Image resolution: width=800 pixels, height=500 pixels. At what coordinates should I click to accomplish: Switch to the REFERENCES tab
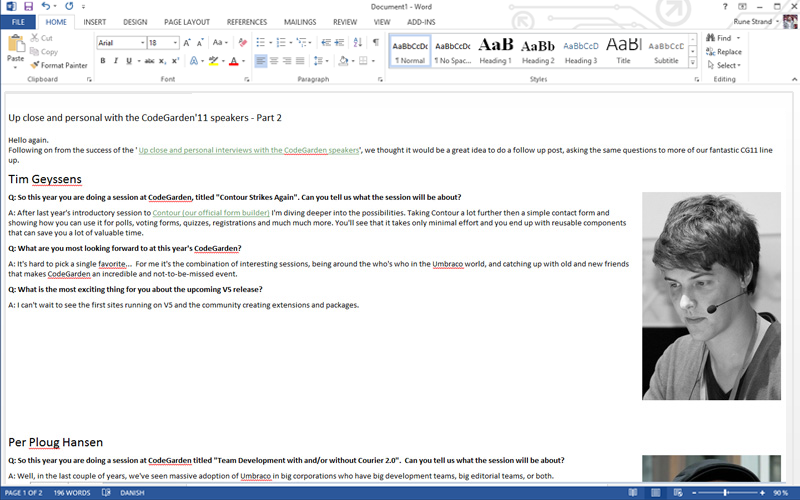pos(247,22)
